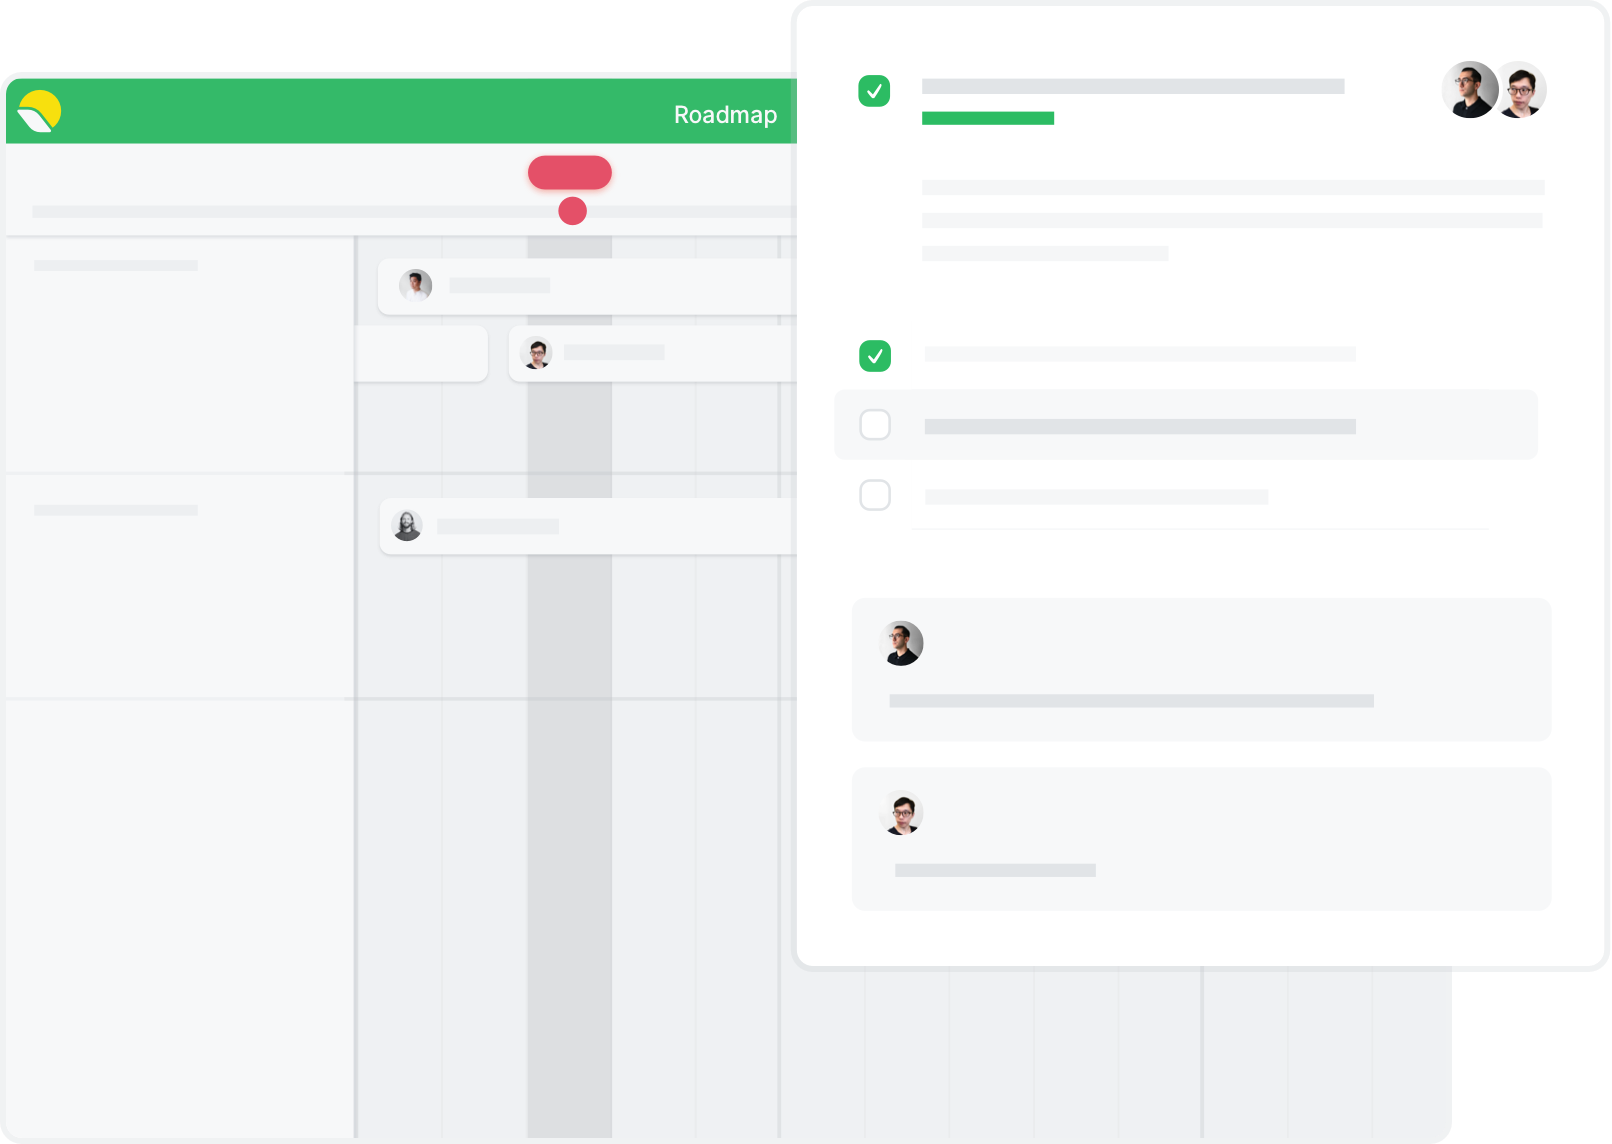Click the yellow leaf app logo
The width and height of the screenshot is (1612, 1144).
tap(40, 111)
